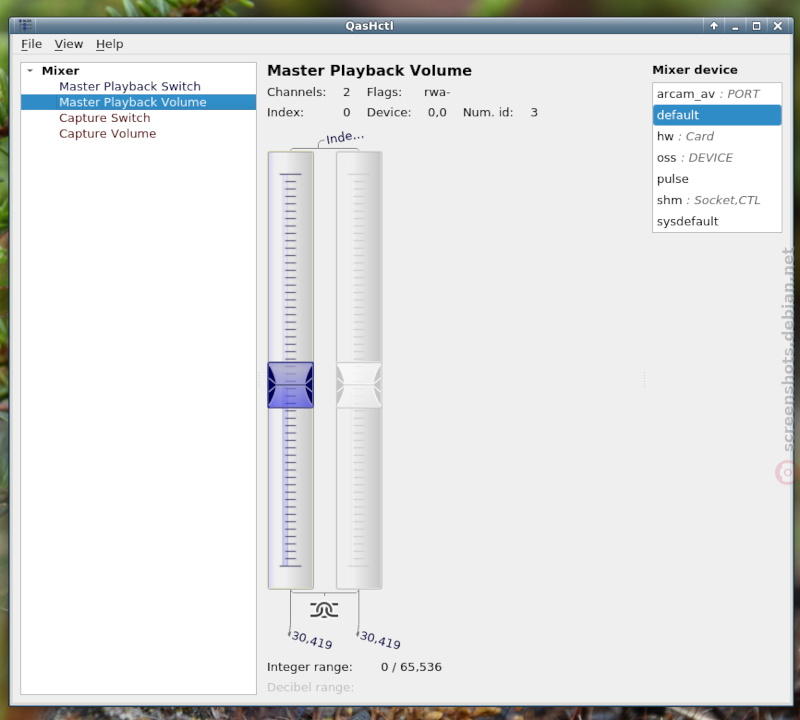
Task: Minimize the QasHctl window
Action: click(x=735, y=26)
